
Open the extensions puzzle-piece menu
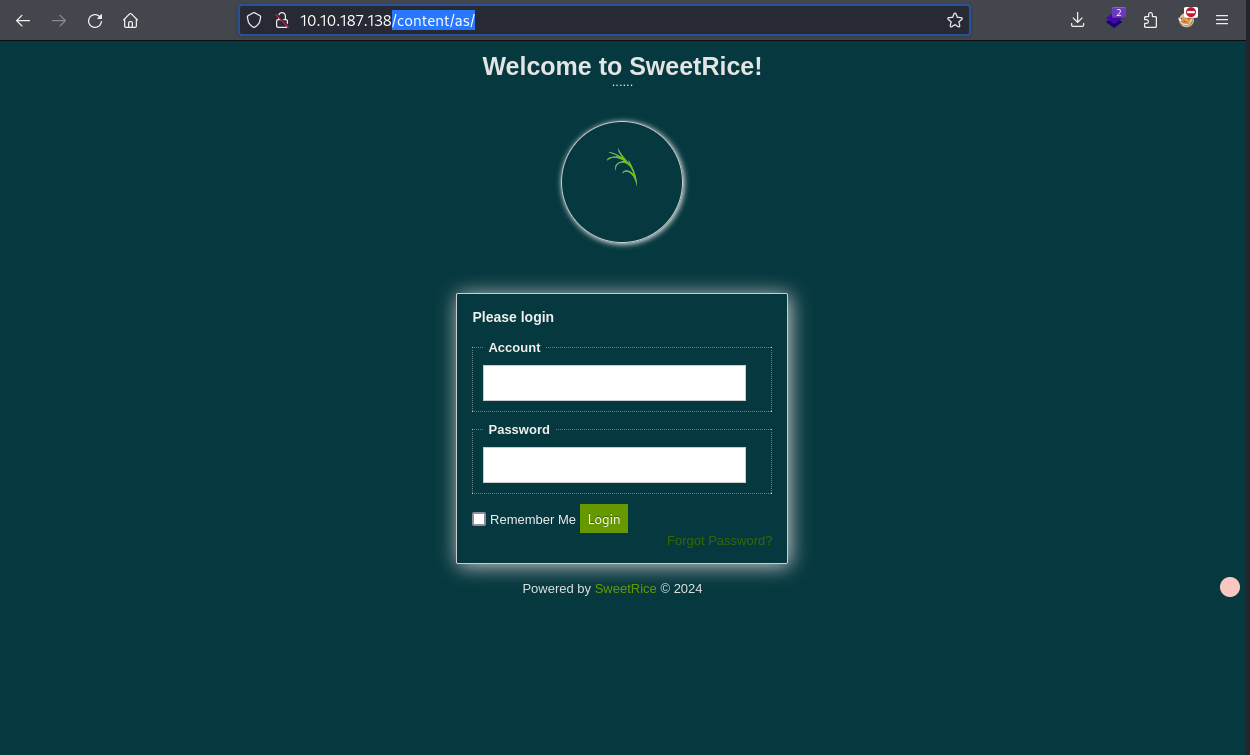click(x=1150, y=20)
